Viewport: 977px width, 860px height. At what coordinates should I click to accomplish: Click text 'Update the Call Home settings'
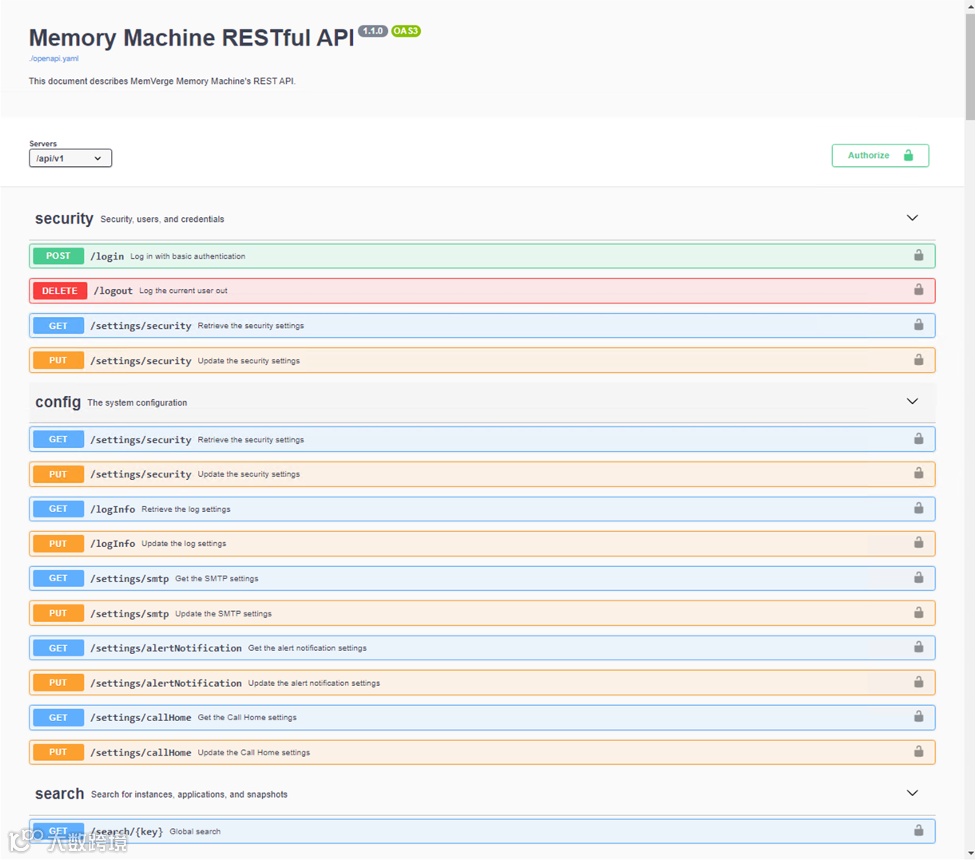(254, 752)
